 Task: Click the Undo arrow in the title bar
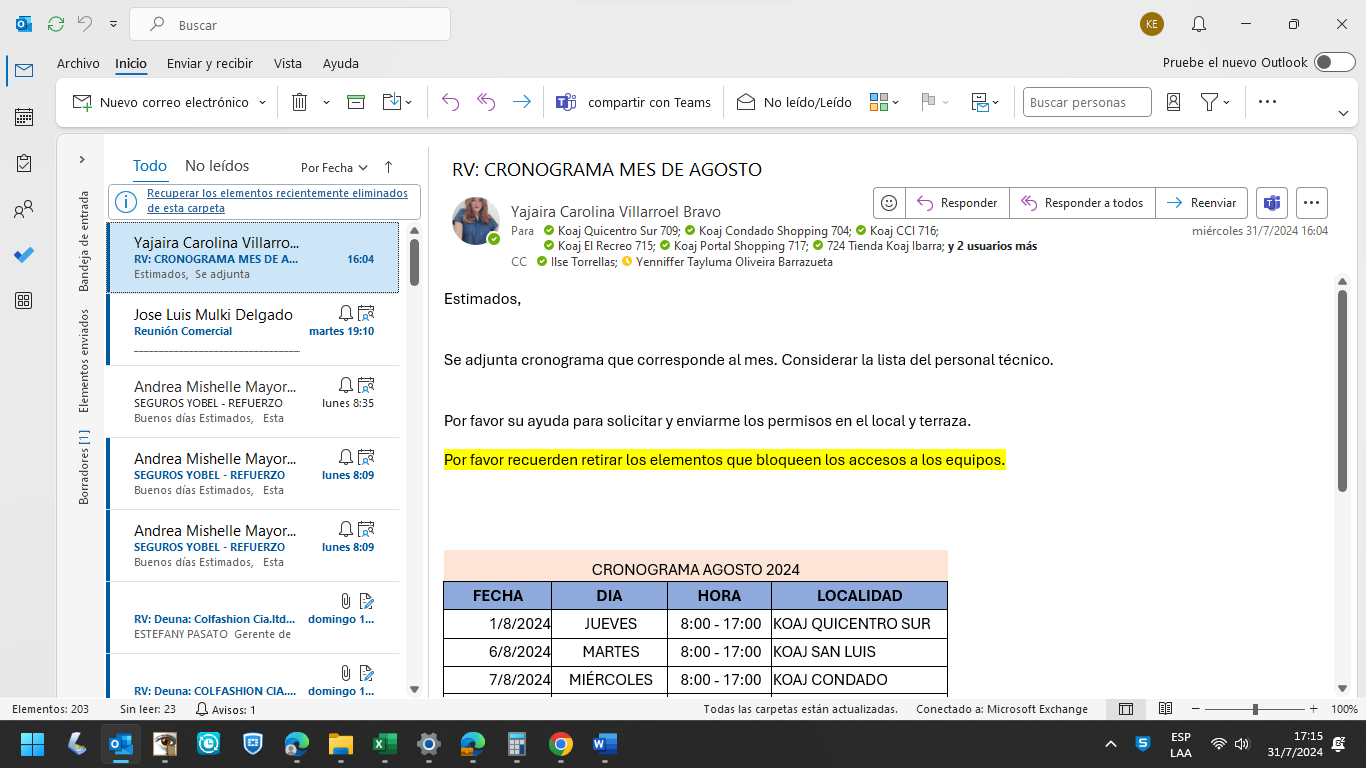[x=85, y=24]
